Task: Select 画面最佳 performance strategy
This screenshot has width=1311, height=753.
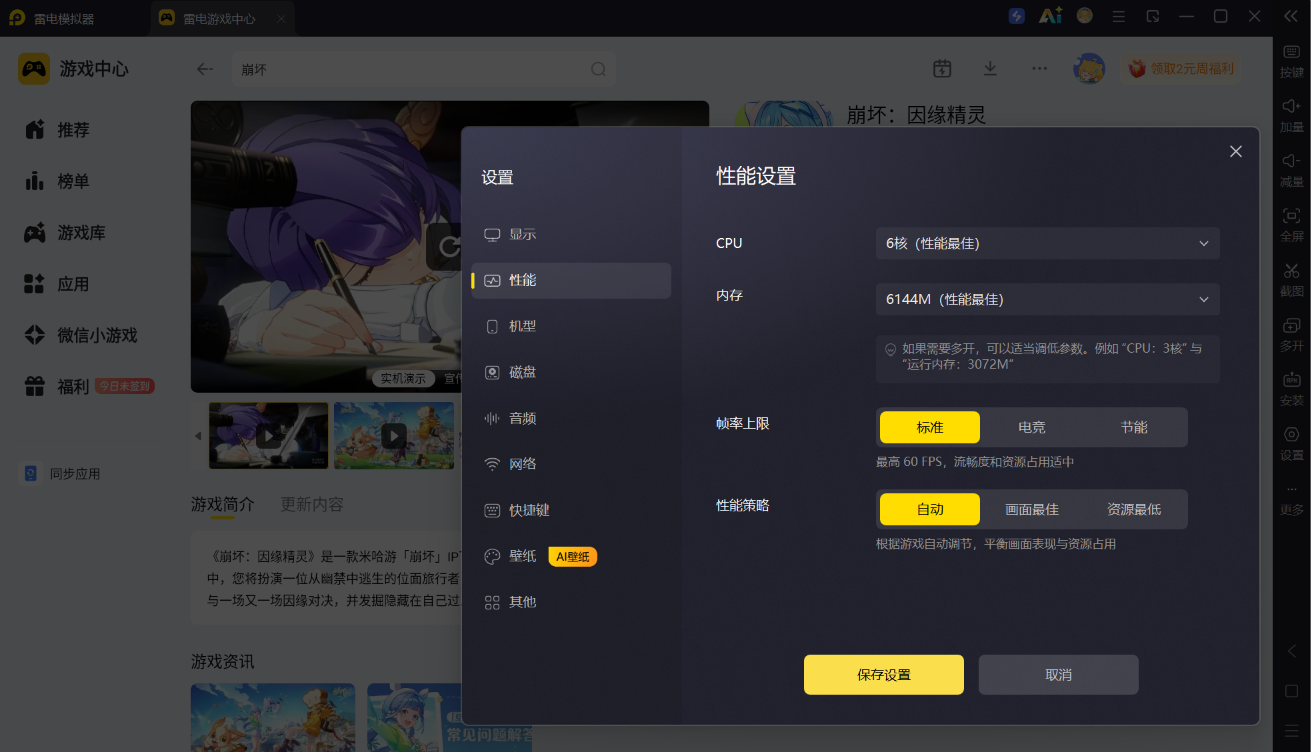Action: point(1032,509)
